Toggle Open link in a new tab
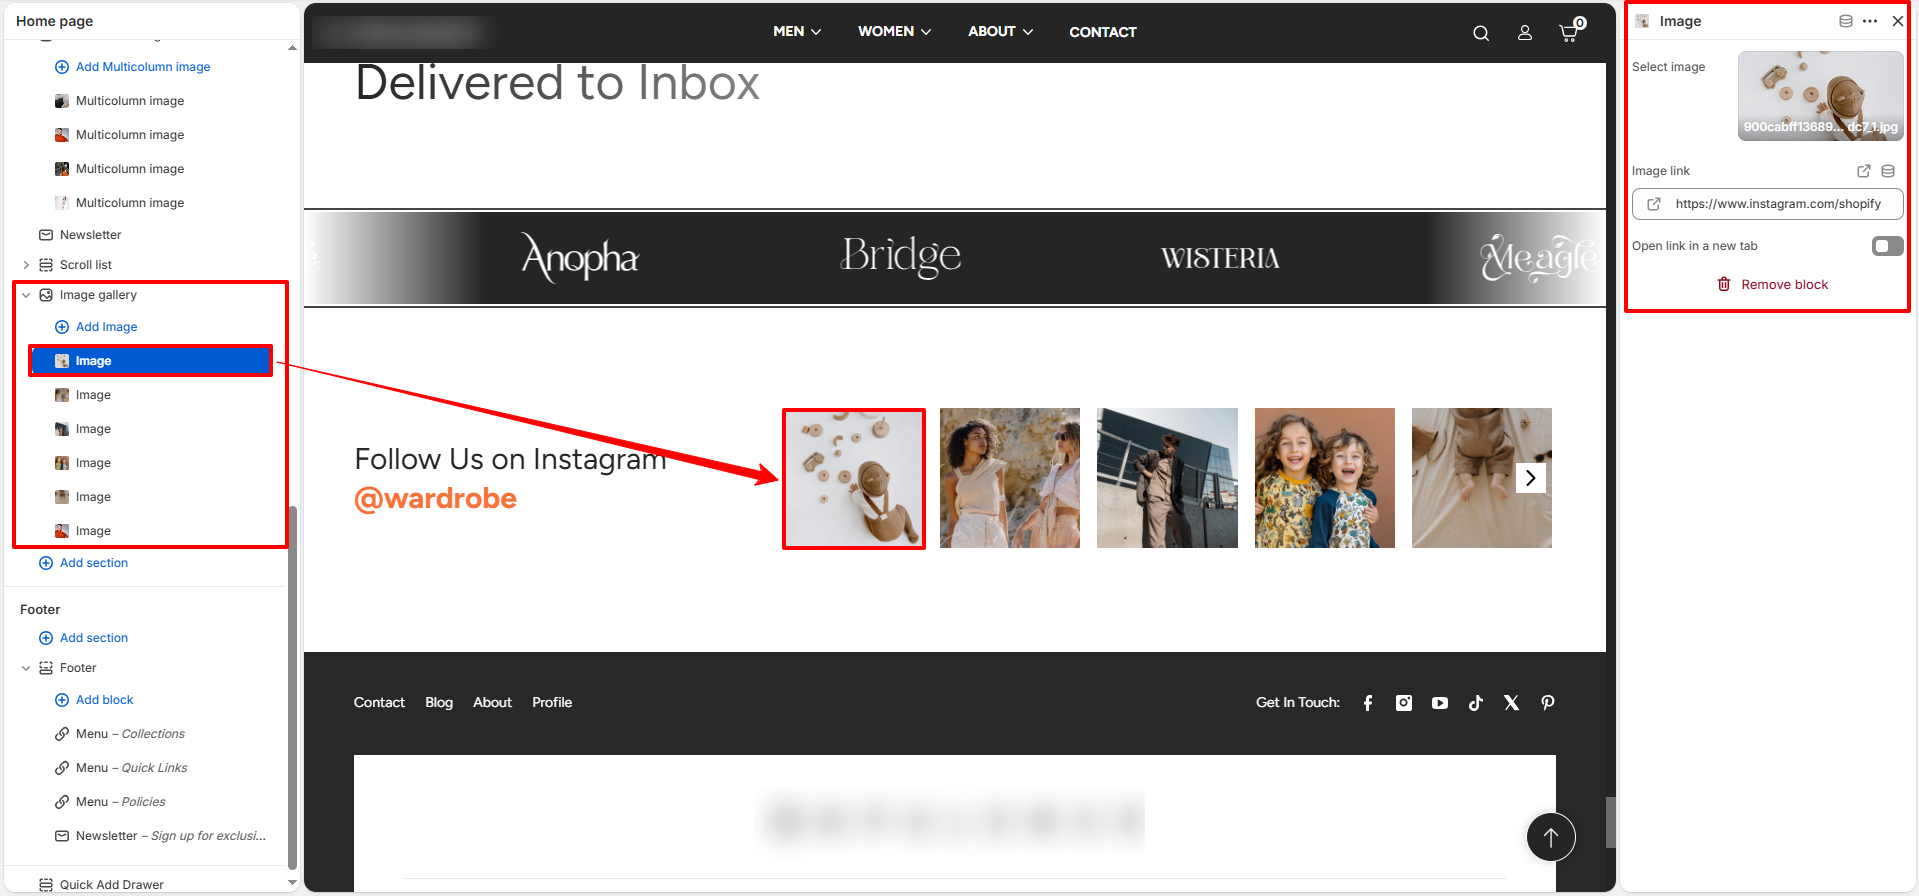 point(1887,246)
